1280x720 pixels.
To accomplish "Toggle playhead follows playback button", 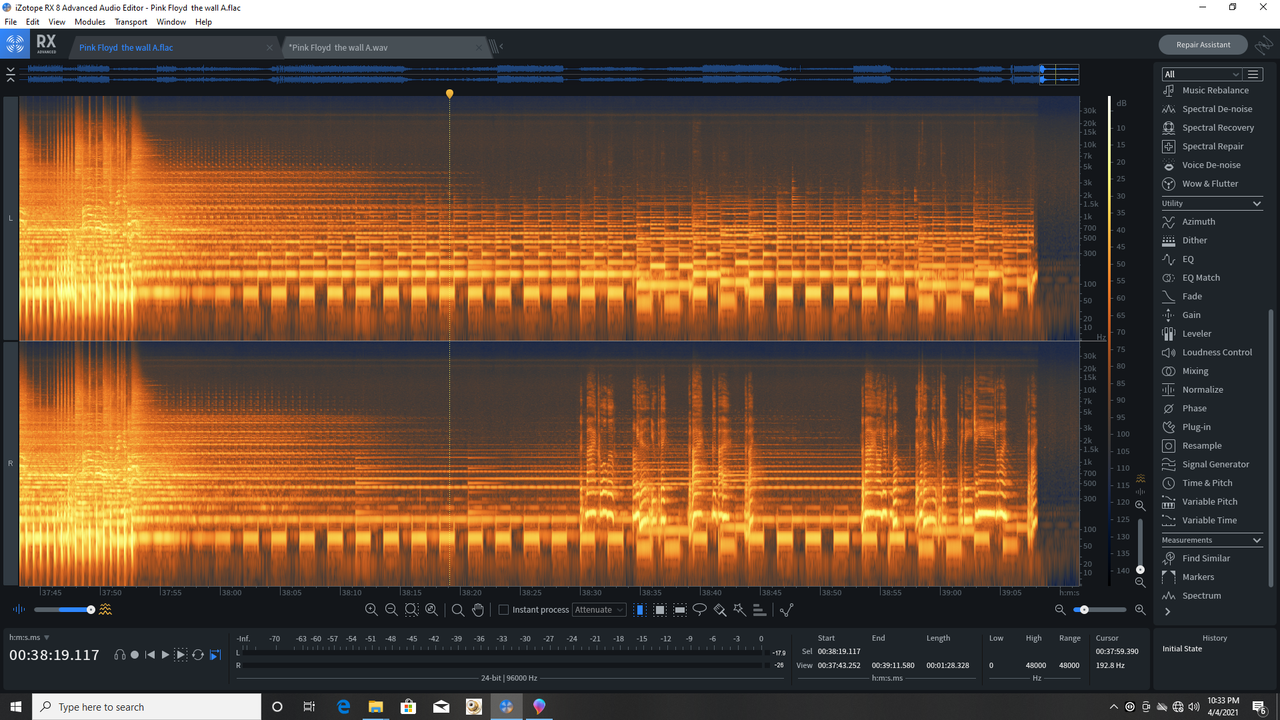I will (x=215, y=655).
